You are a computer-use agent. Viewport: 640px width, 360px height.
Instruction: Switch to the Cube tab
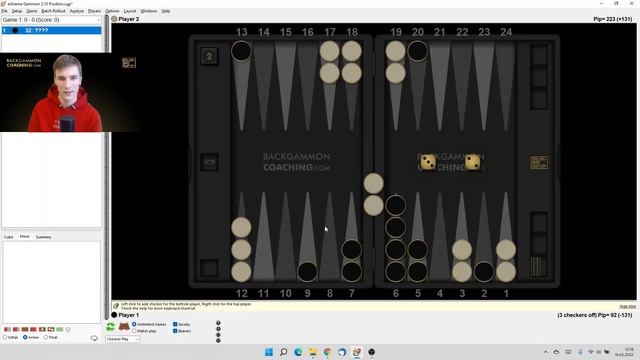coord(9,237)
